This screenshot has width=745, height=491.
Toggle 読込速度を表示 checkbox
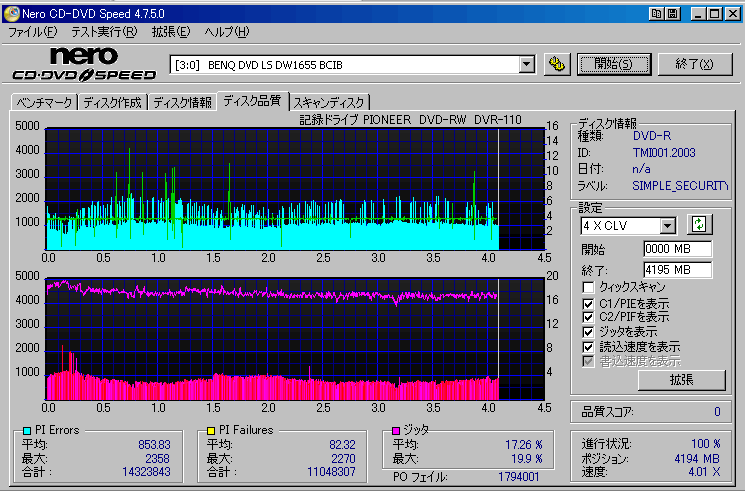pyautogui.click(x=588, y=347)
